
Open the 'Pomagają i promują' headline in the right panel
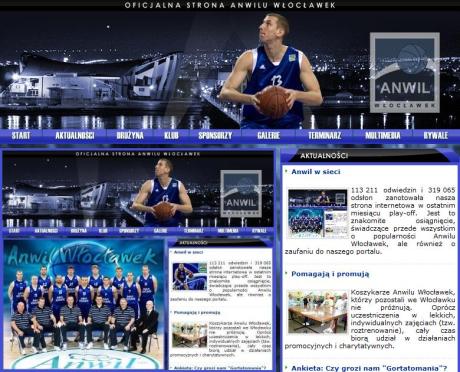pos(330,274)
